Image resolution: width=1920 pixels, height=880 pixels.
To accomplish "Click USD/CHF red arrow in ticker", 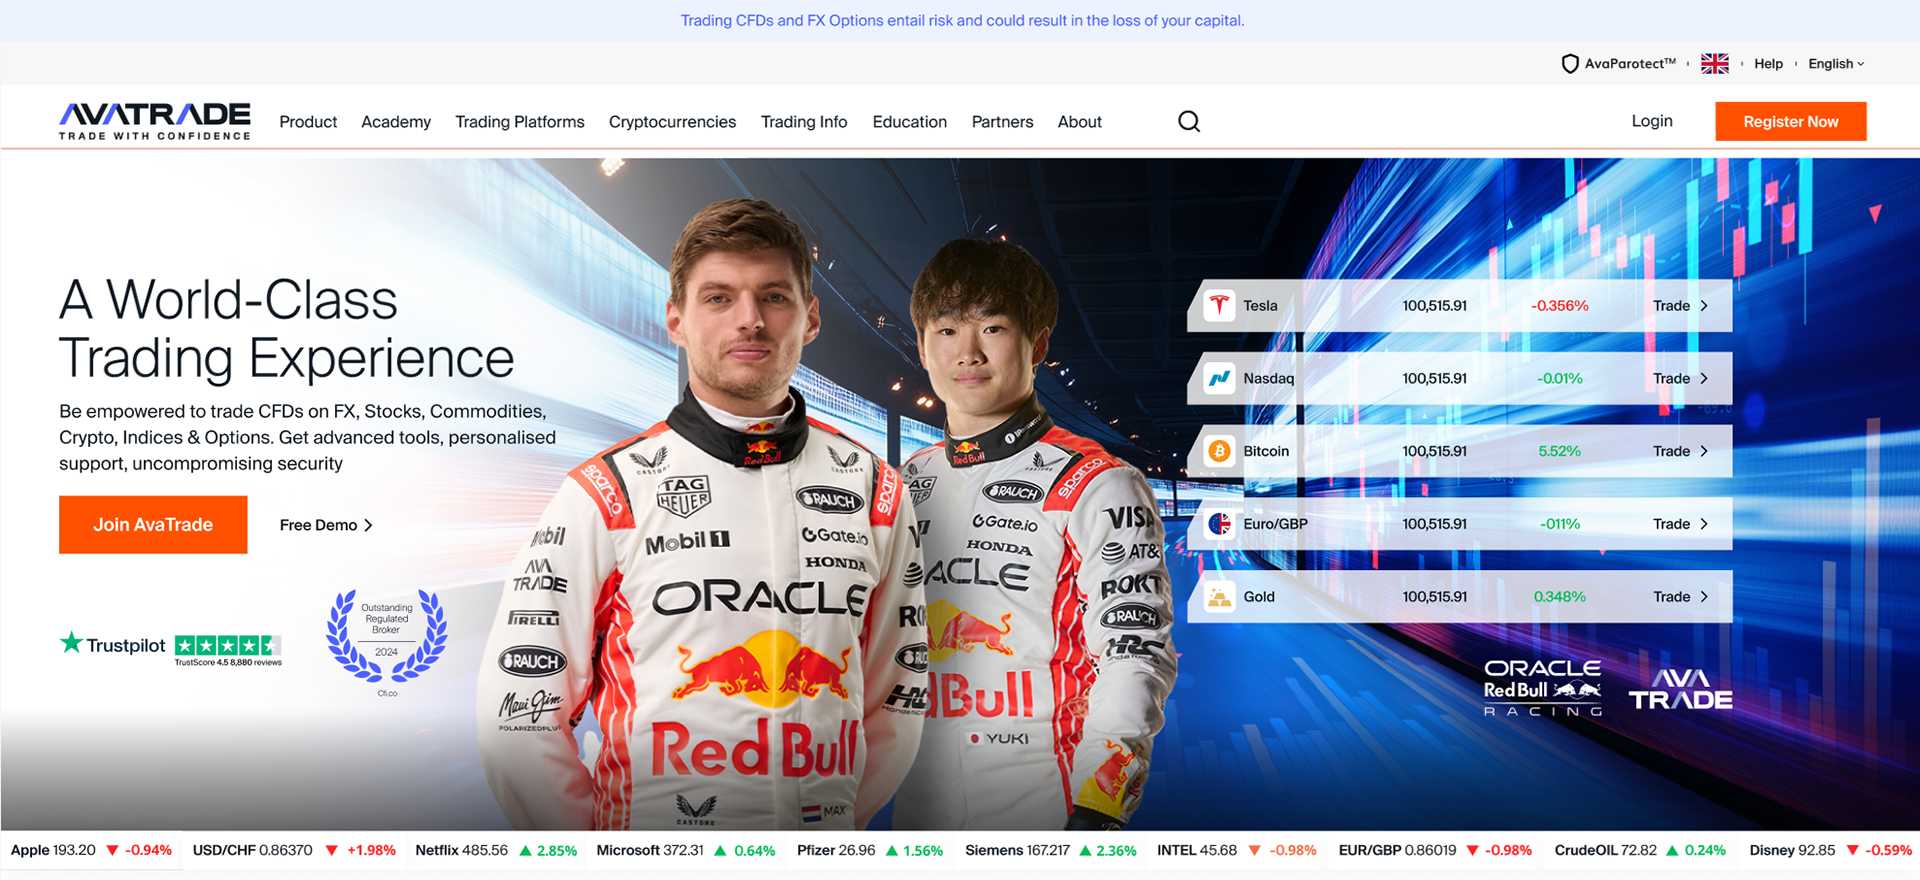I will coord(332,850).
